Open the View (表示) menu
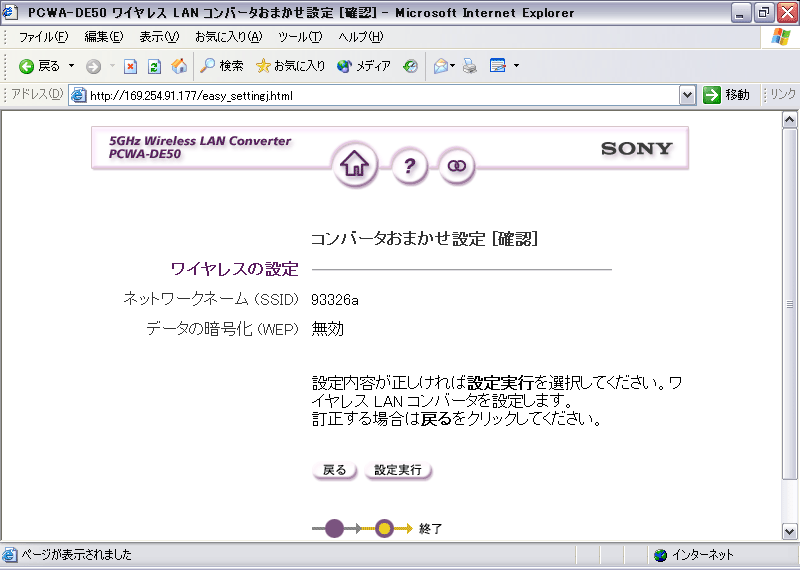 pyautogui.click(x=159, y=37)
